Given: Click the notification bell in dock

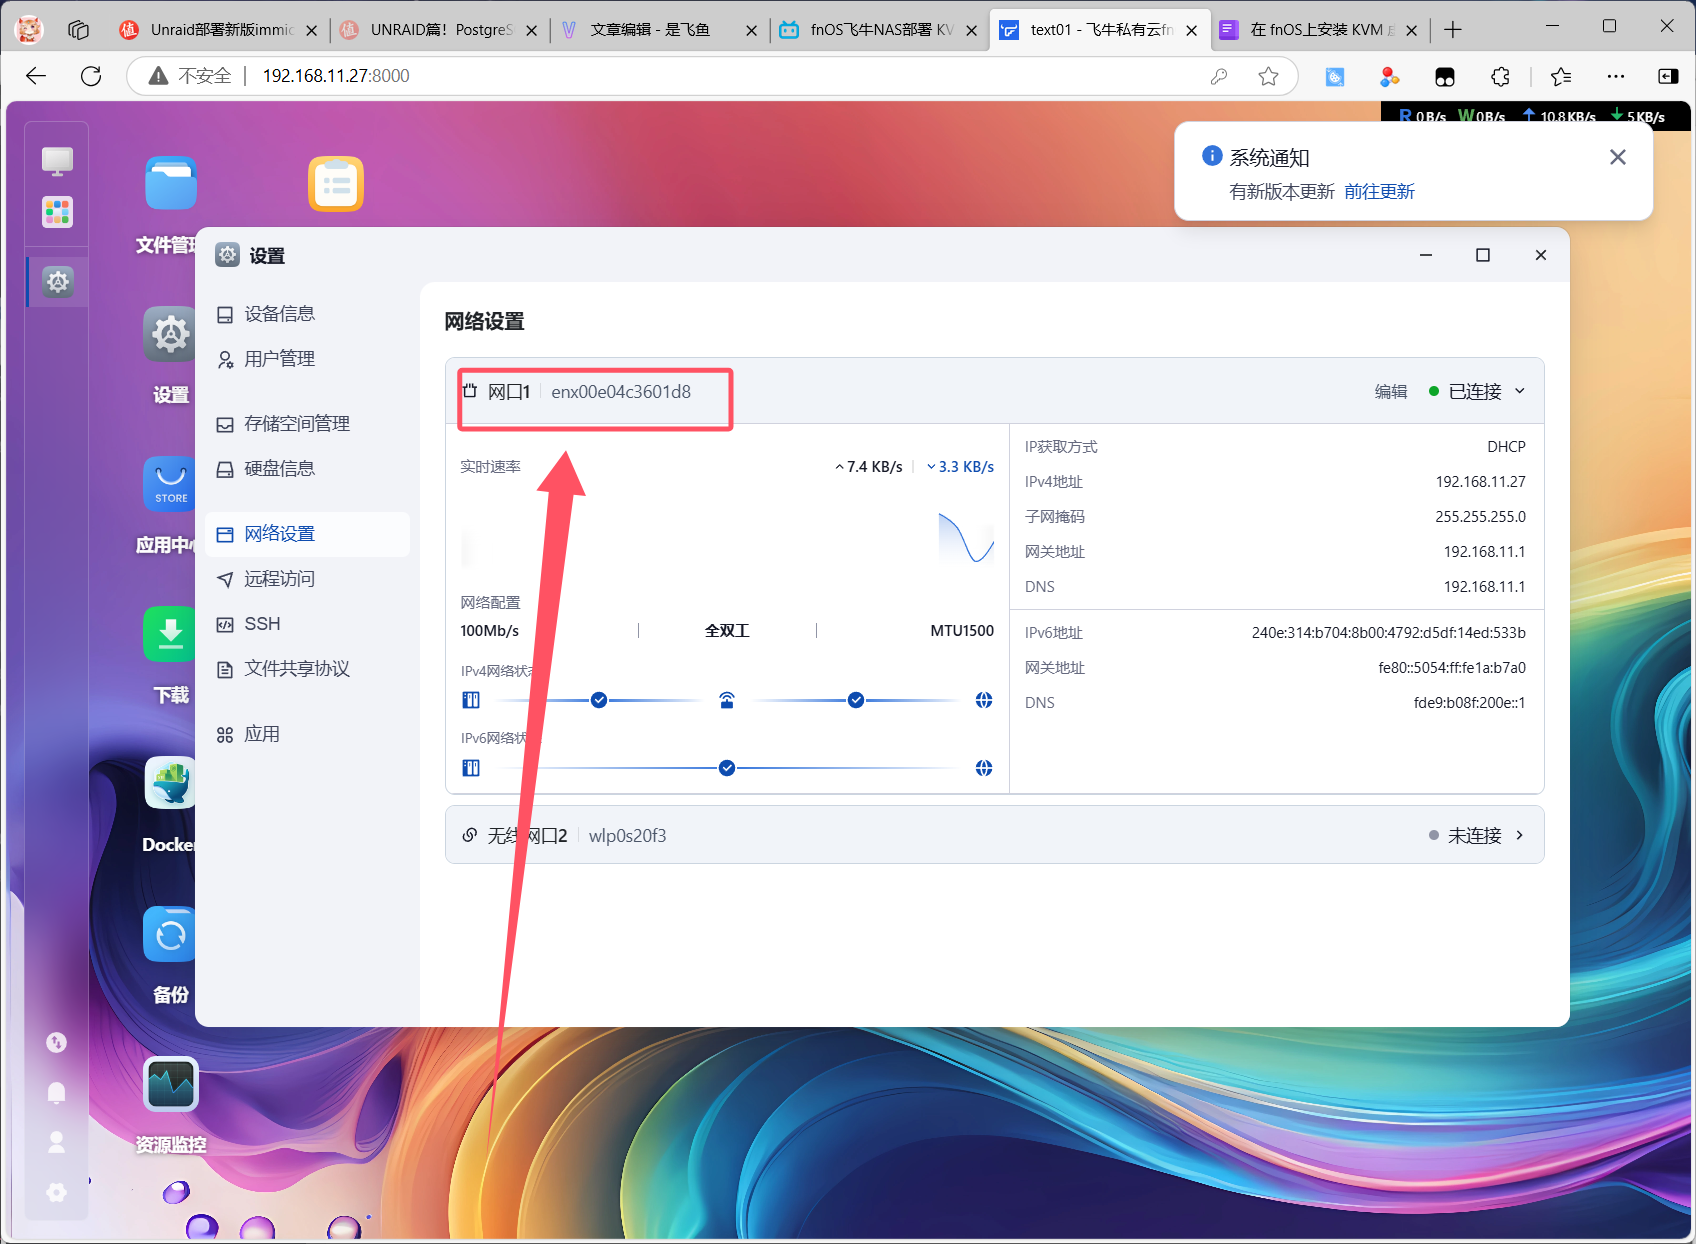Looking at the screenshot, I should click(x=57, y=1092).
